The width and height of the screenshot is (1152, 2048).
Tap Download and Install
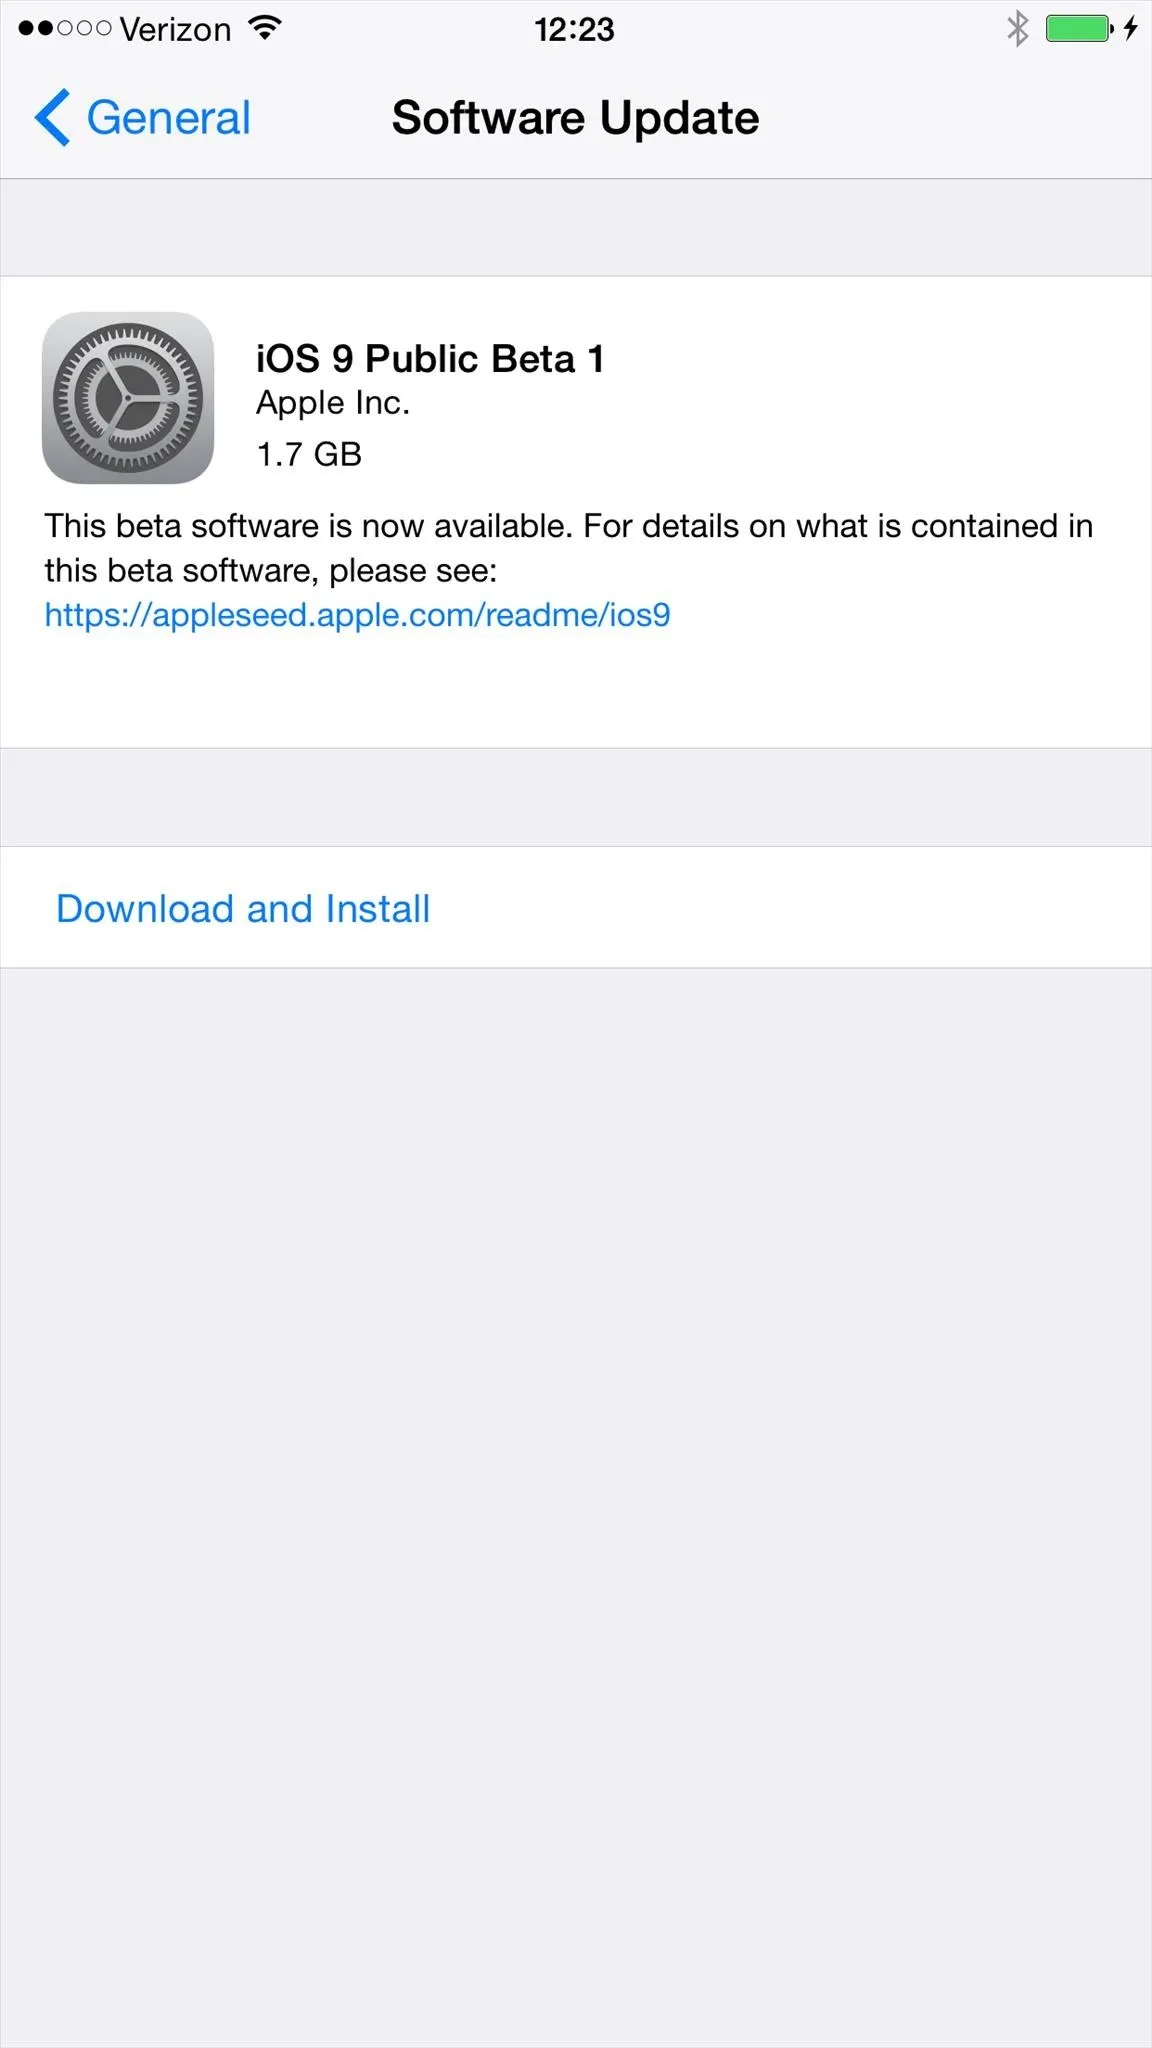(x=243, y=908)
